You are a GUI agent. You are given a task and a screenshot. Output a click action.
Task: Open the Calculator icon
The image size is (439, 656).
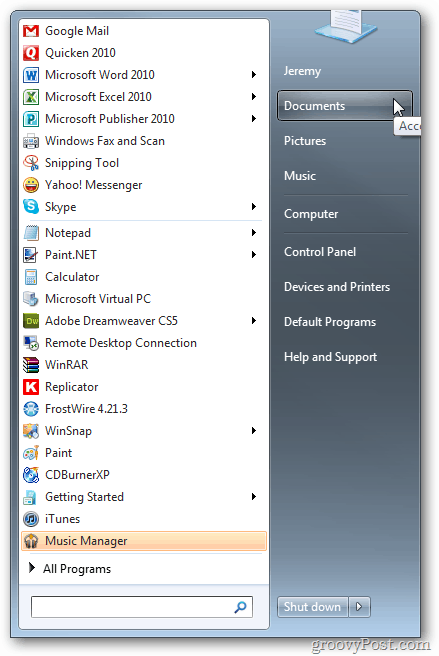(x=31, y=277)
